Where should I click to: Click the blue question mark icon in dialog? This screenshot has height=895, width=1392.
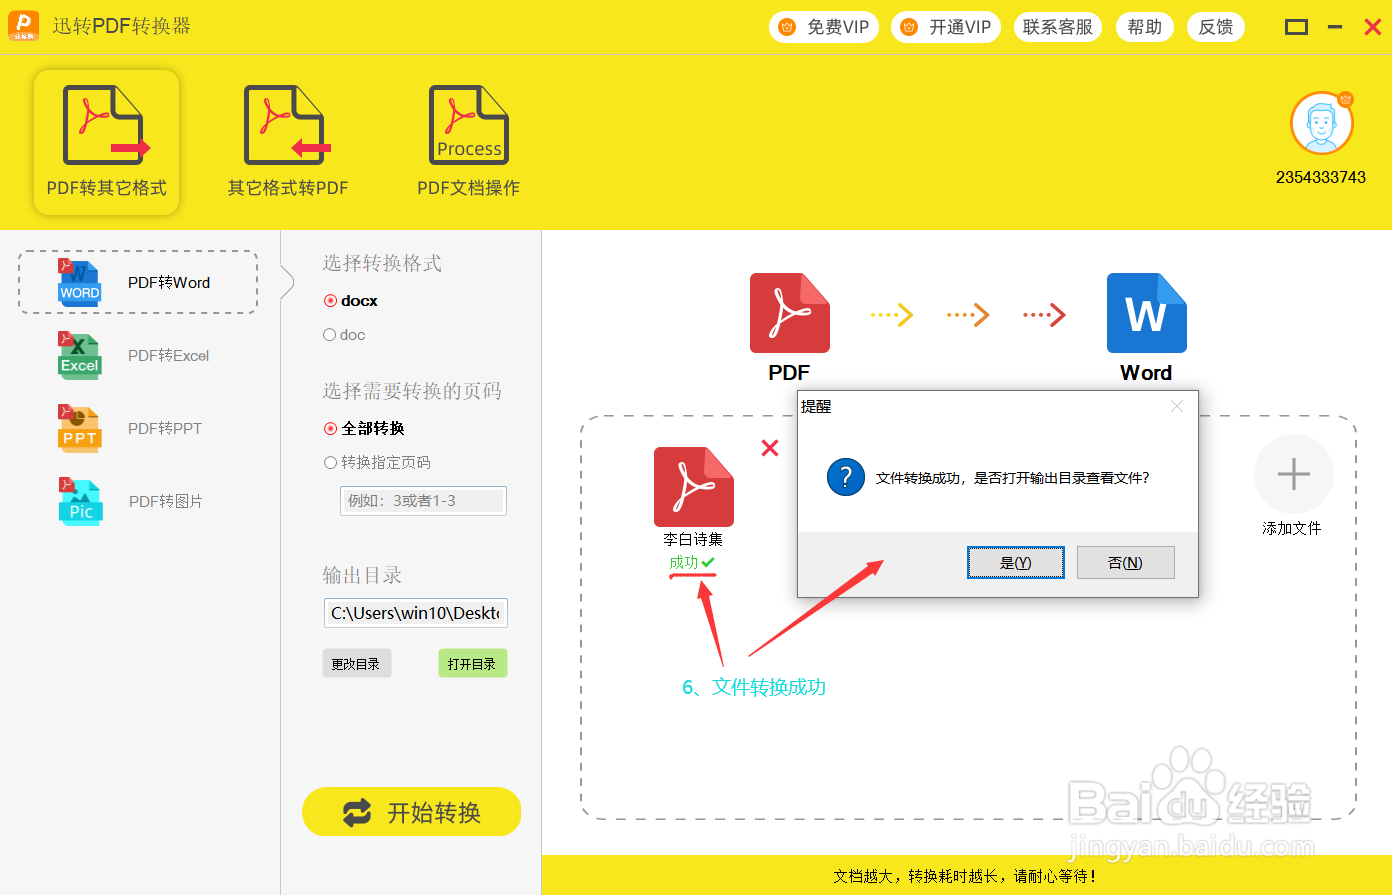point(845,478)
